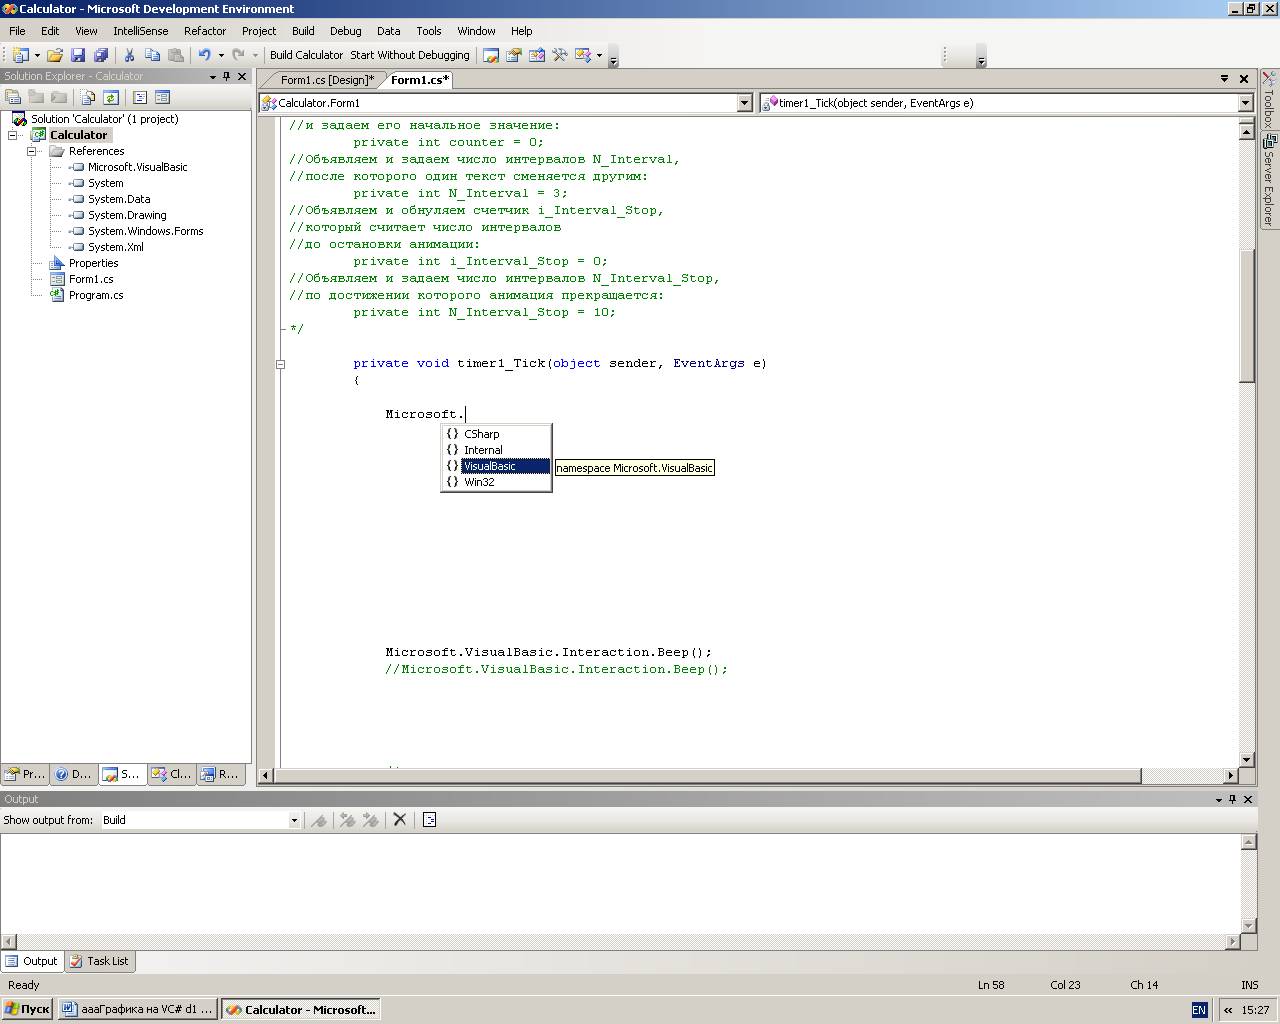Viewport: 1280px width, 1024px height.
Task: Click the code editor's horizontal scrollbar
Action: click(x=700, y=775)
